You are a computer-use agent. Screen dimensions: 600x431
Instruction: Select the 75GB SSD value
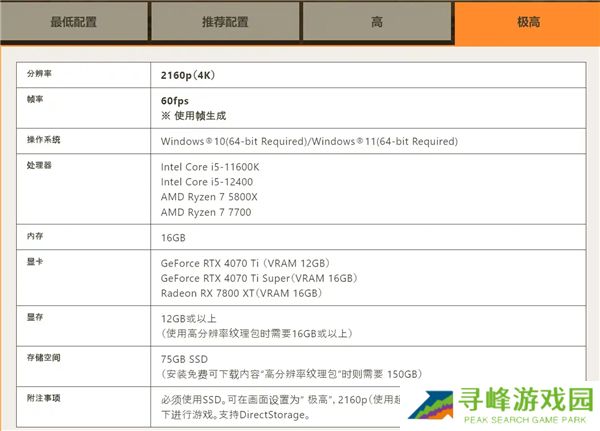pyautogui.click(x=184, y=359)
